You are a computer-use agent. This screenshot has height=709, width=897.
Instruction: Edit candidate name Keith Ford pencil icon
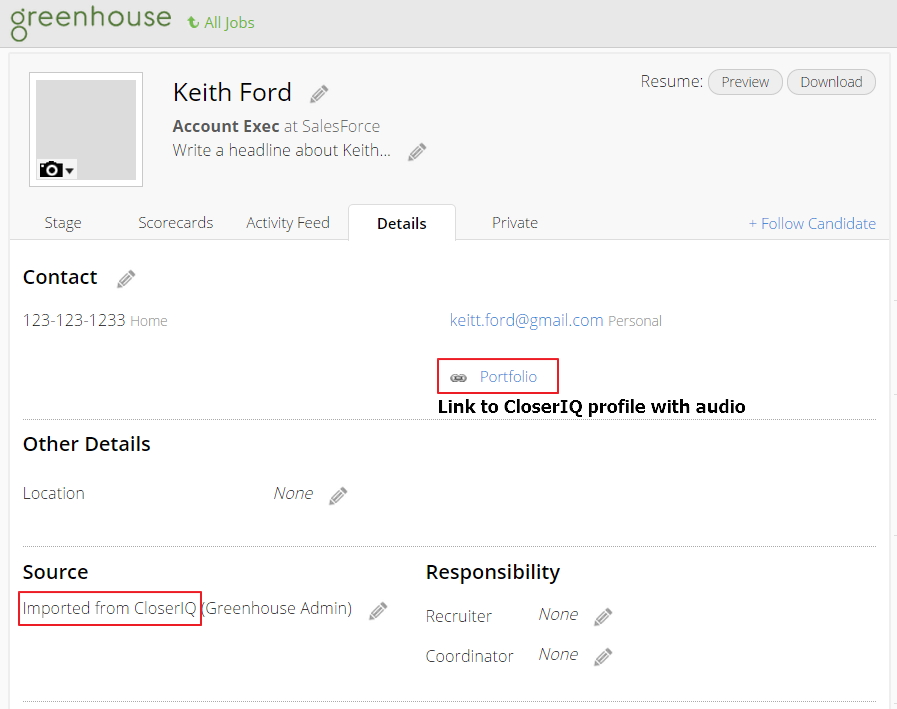[x=319, y=94]
